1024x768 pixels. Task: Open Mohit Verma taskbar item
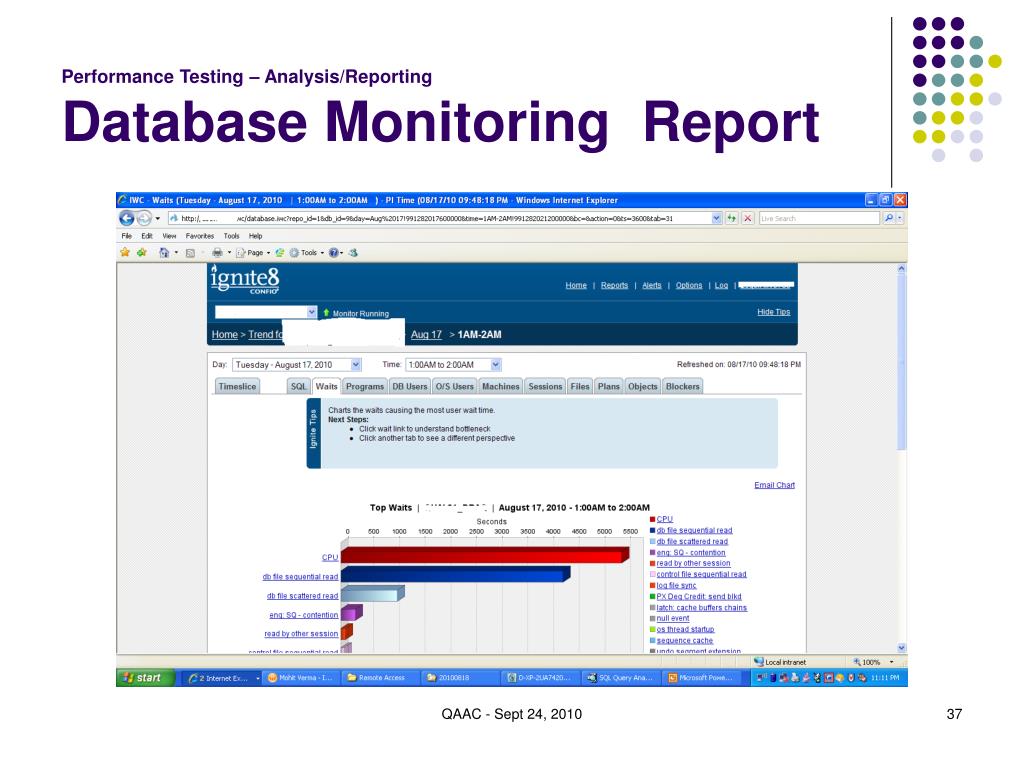tap(300, 678)
